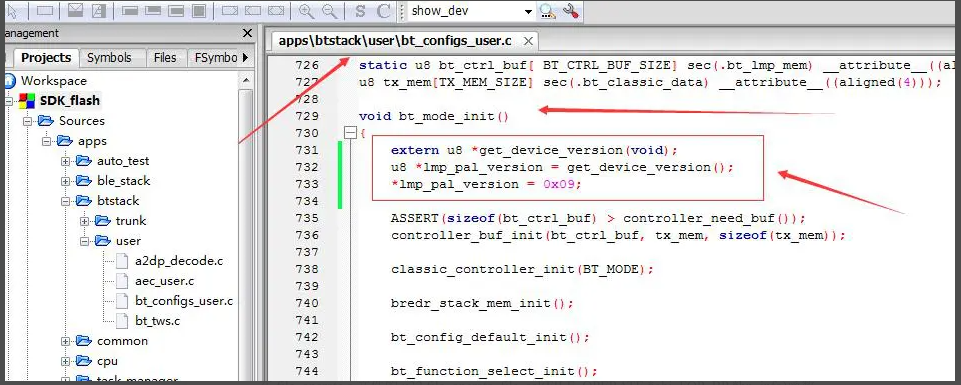Viewport: 961px width, 385px height.
Task: Toggle the C comment toolbar icon
Action: pyautogui.click(x=384, y=10)
